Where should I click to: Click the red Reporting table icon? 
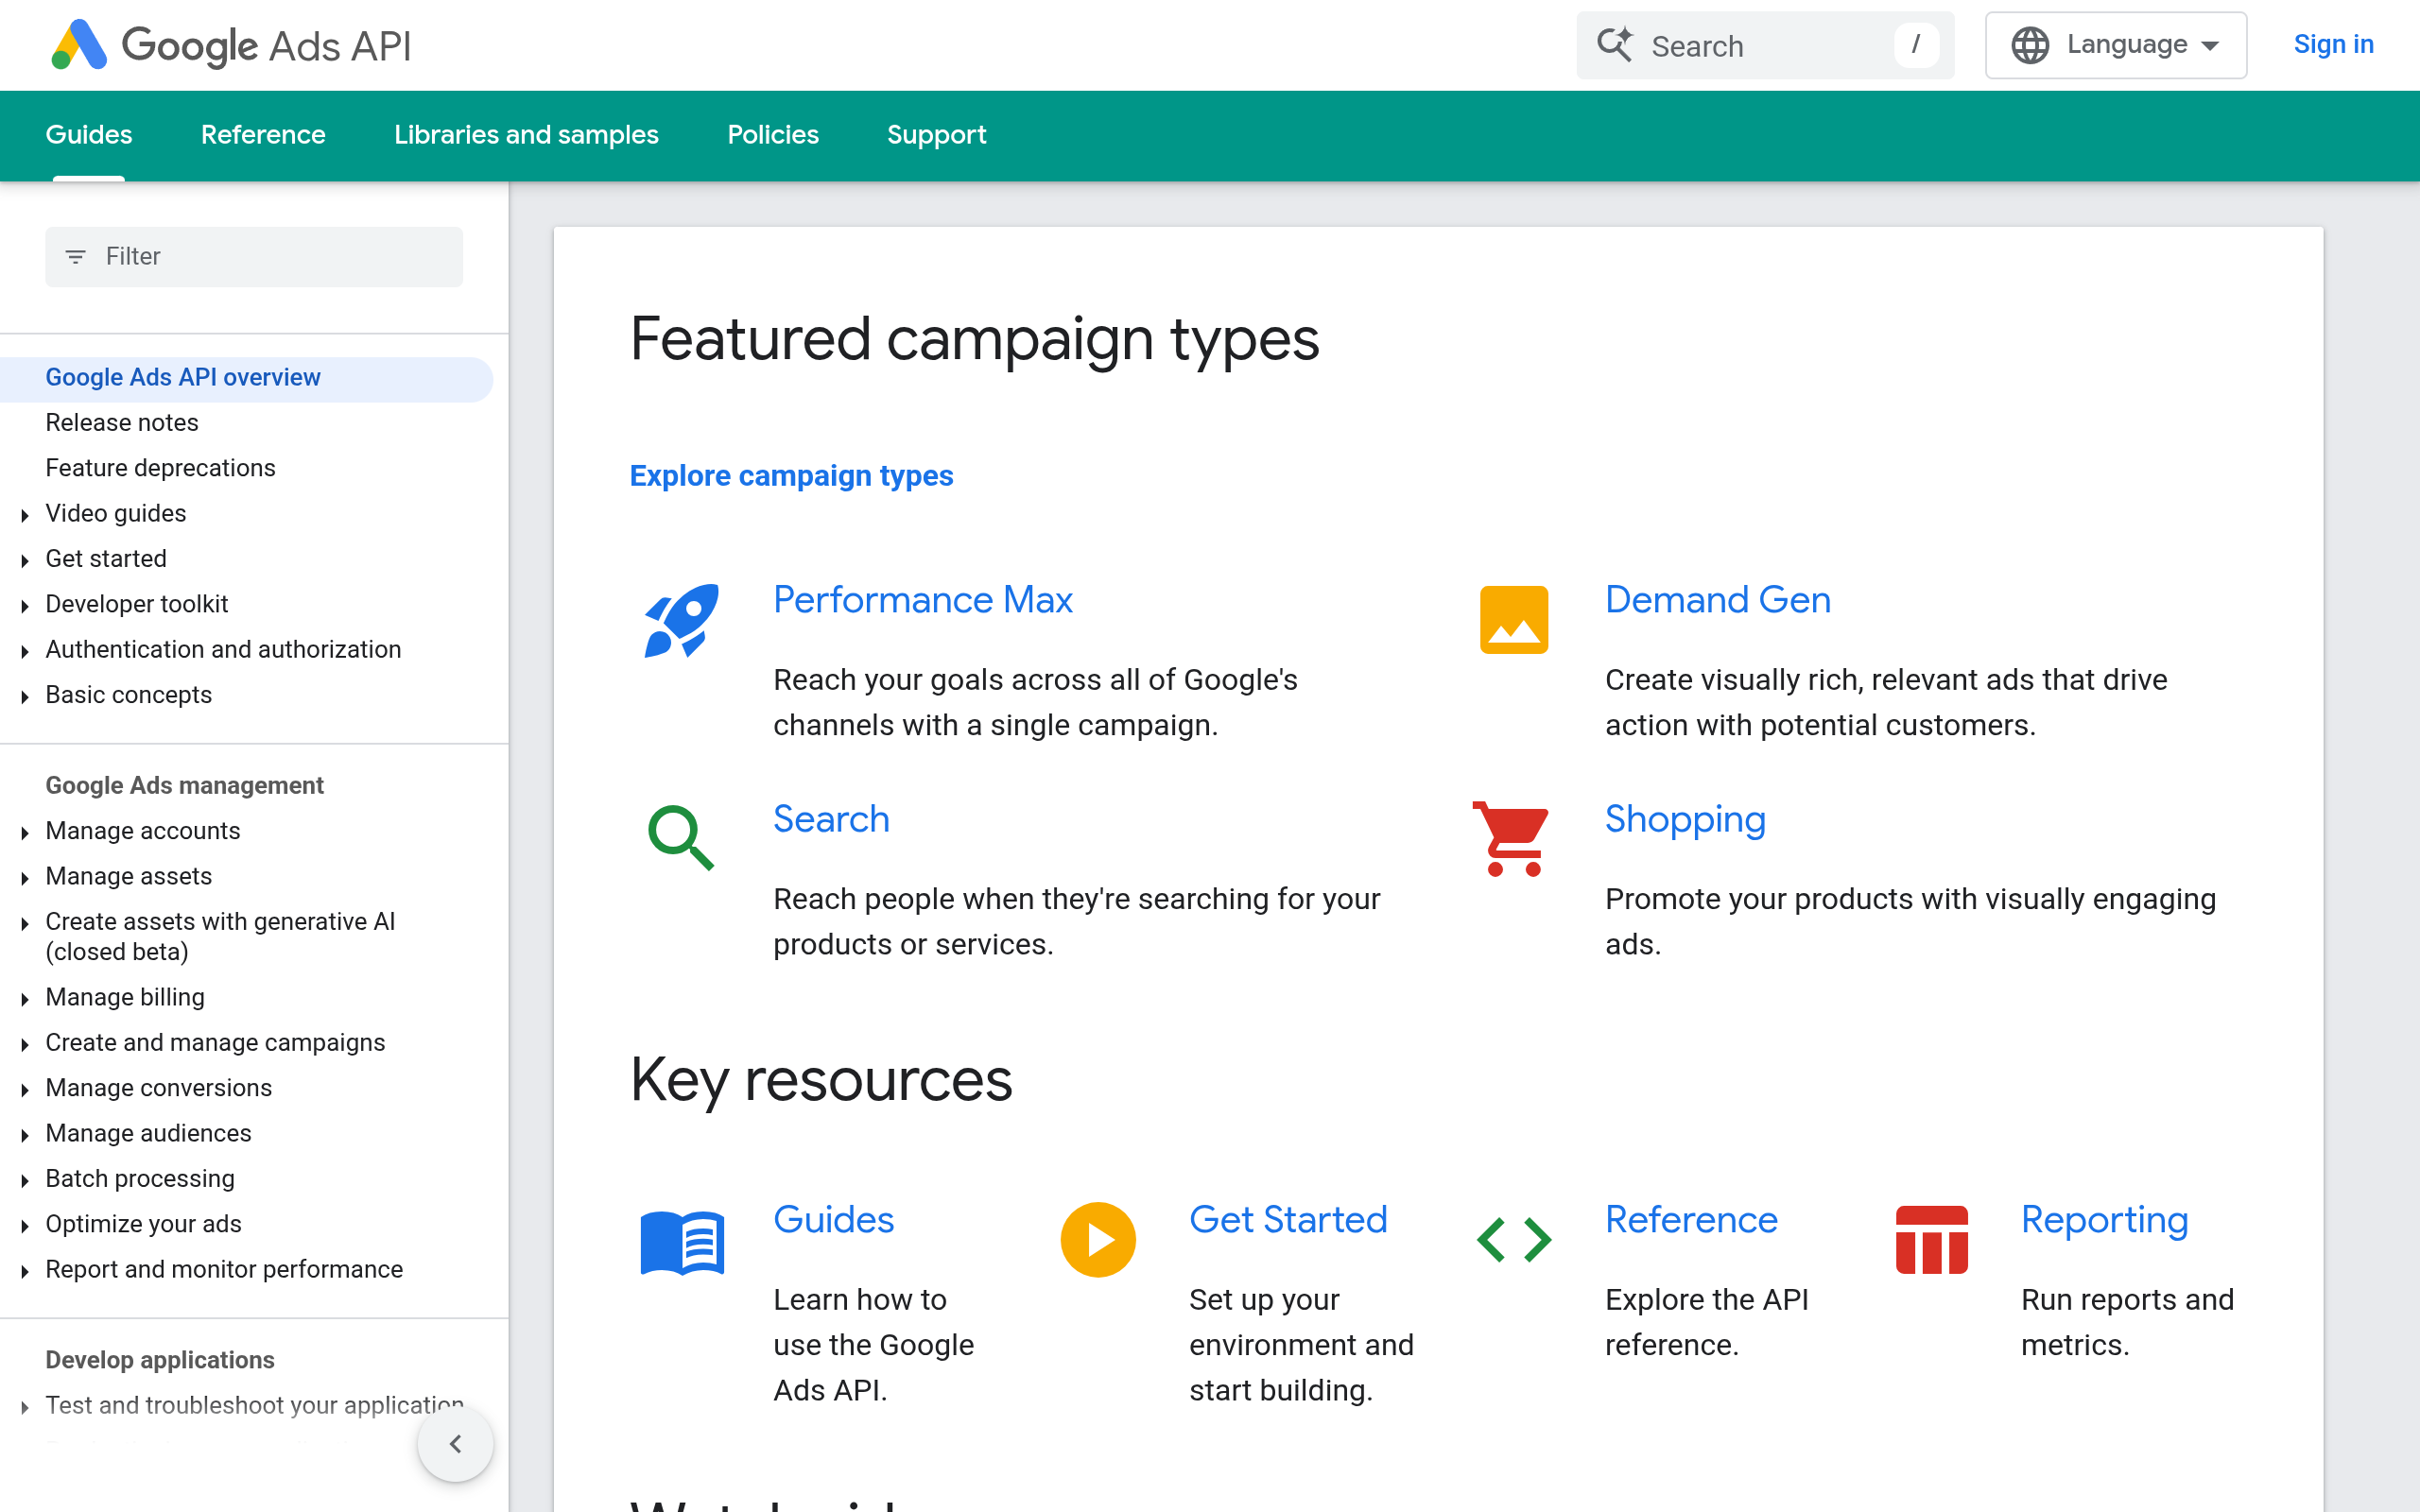pos(1932,1240)
